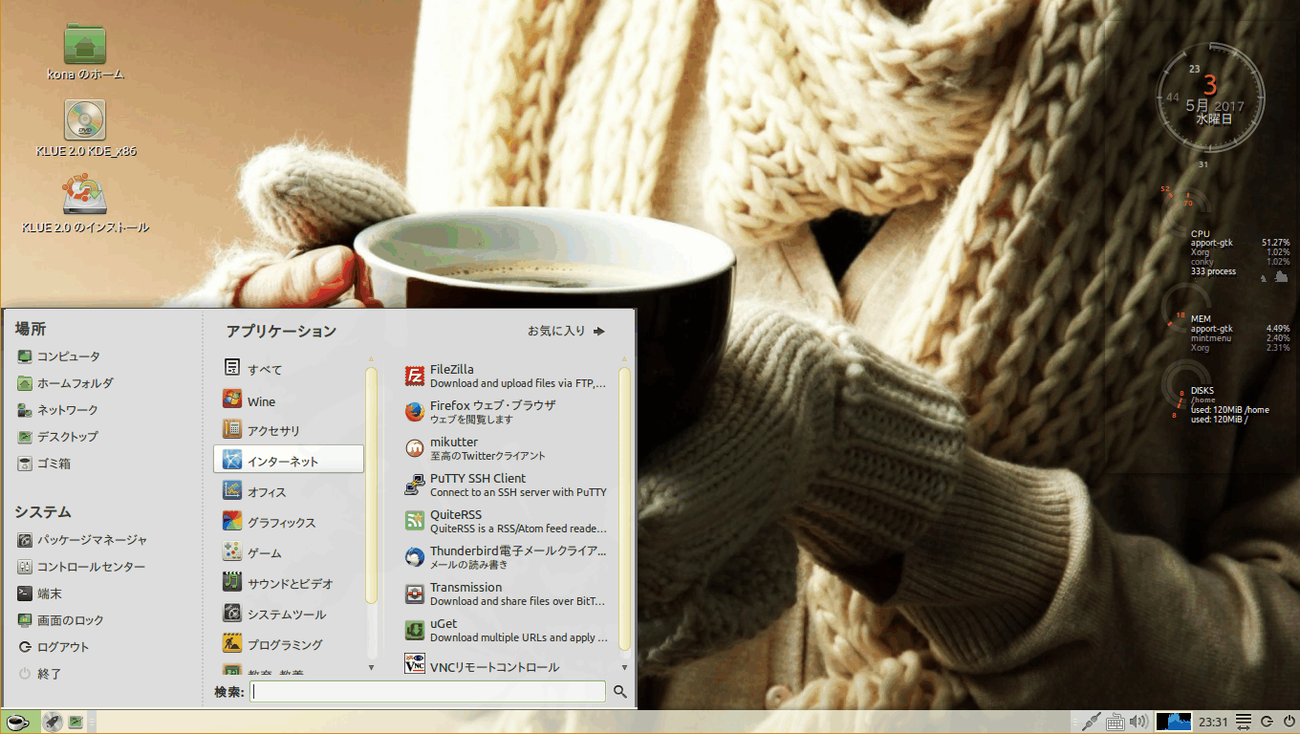The width and height of the screenshot is (1300, 734).
Task: Select the オフィス category
Action: pyautogui.click(x=289, y=492)
